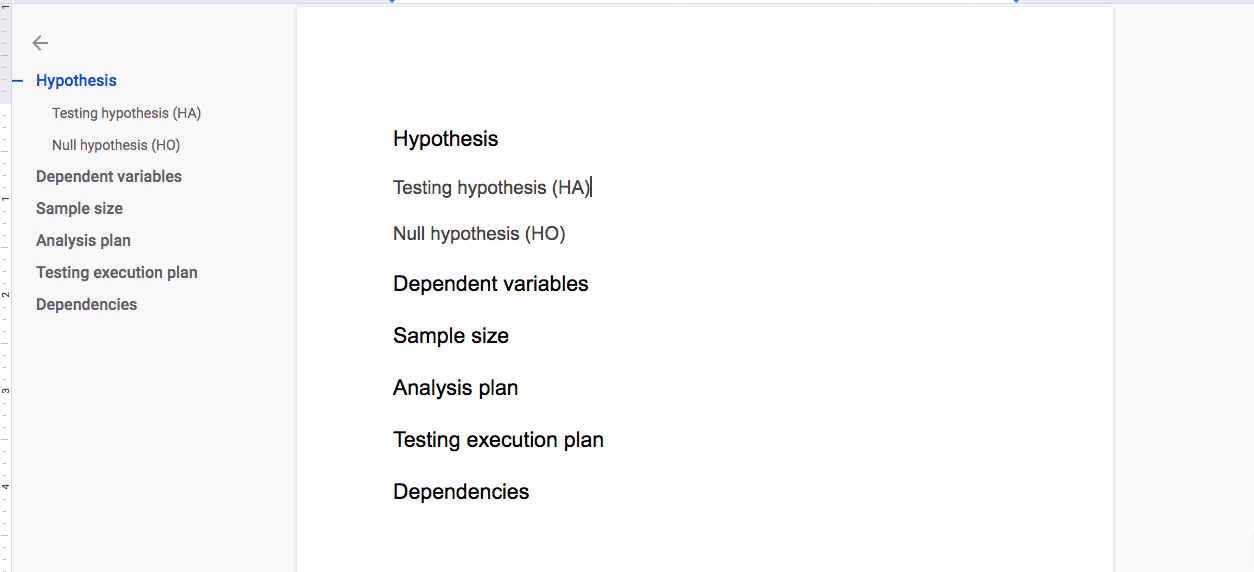Click Null hypothesis (HO) line in document

(x=479, y=234)
